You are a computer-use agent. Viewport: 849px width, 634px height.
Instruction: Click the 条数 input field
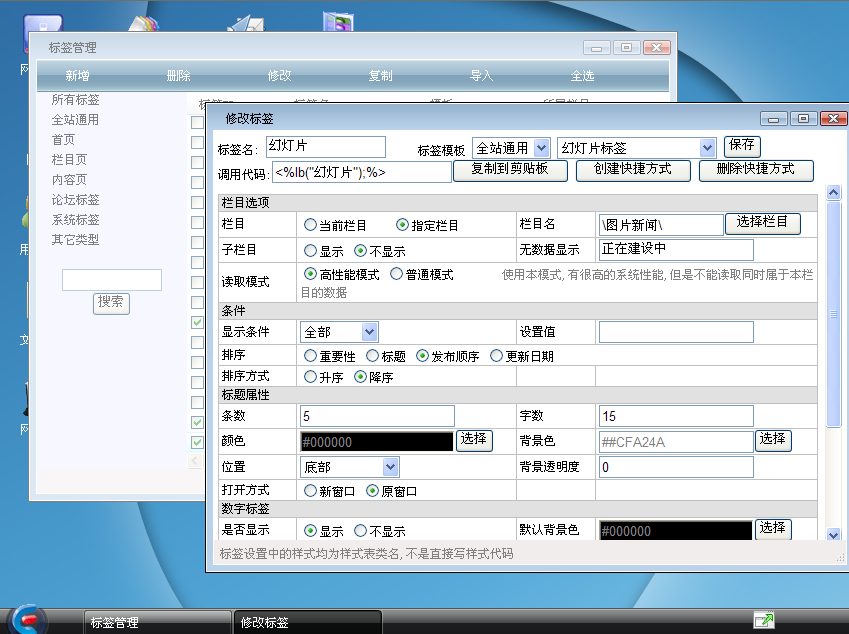376,415
